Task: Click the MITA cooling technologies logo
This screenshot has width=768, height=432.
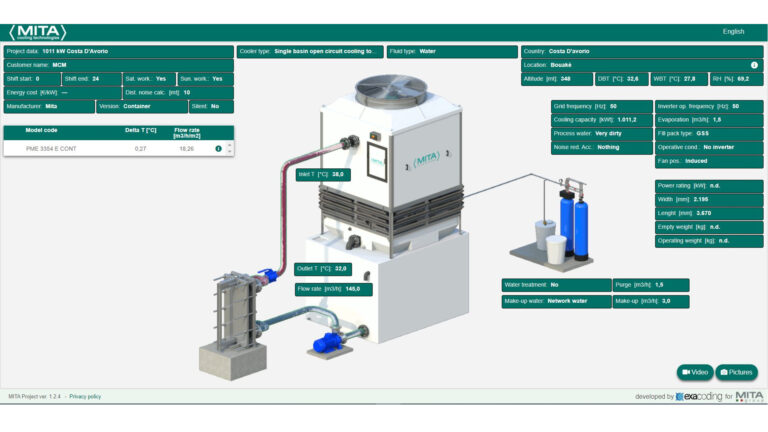Action: [38, 32]
